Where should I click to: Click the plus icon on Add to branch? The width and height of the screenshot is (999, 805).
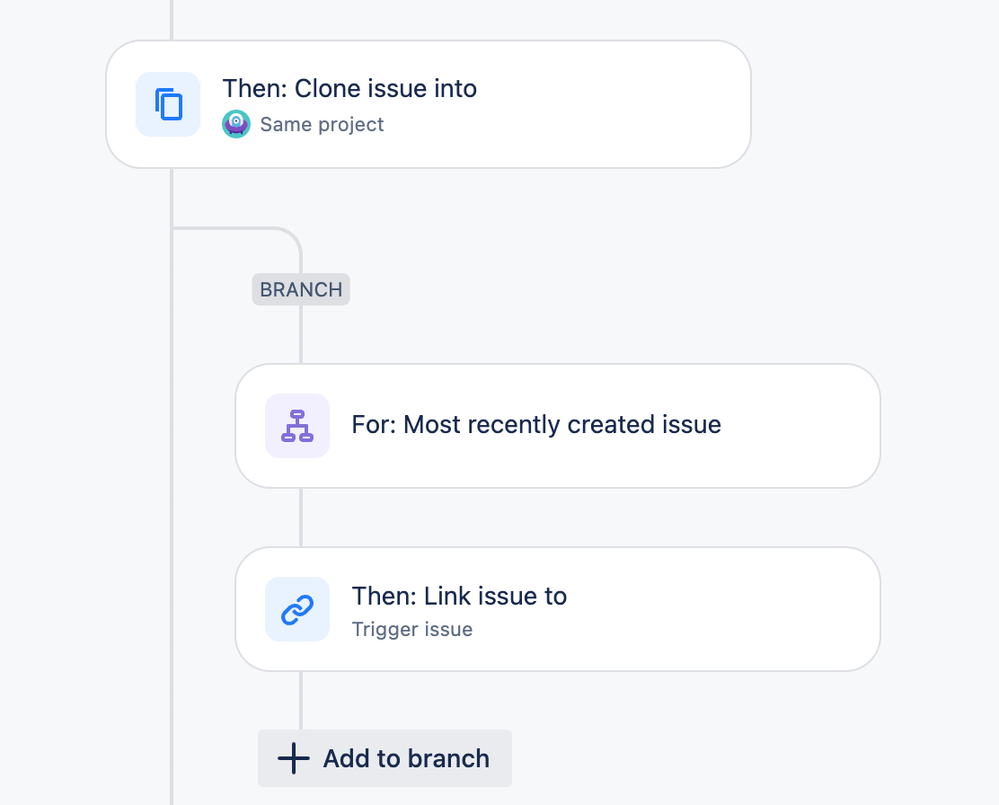pos(292,758)
